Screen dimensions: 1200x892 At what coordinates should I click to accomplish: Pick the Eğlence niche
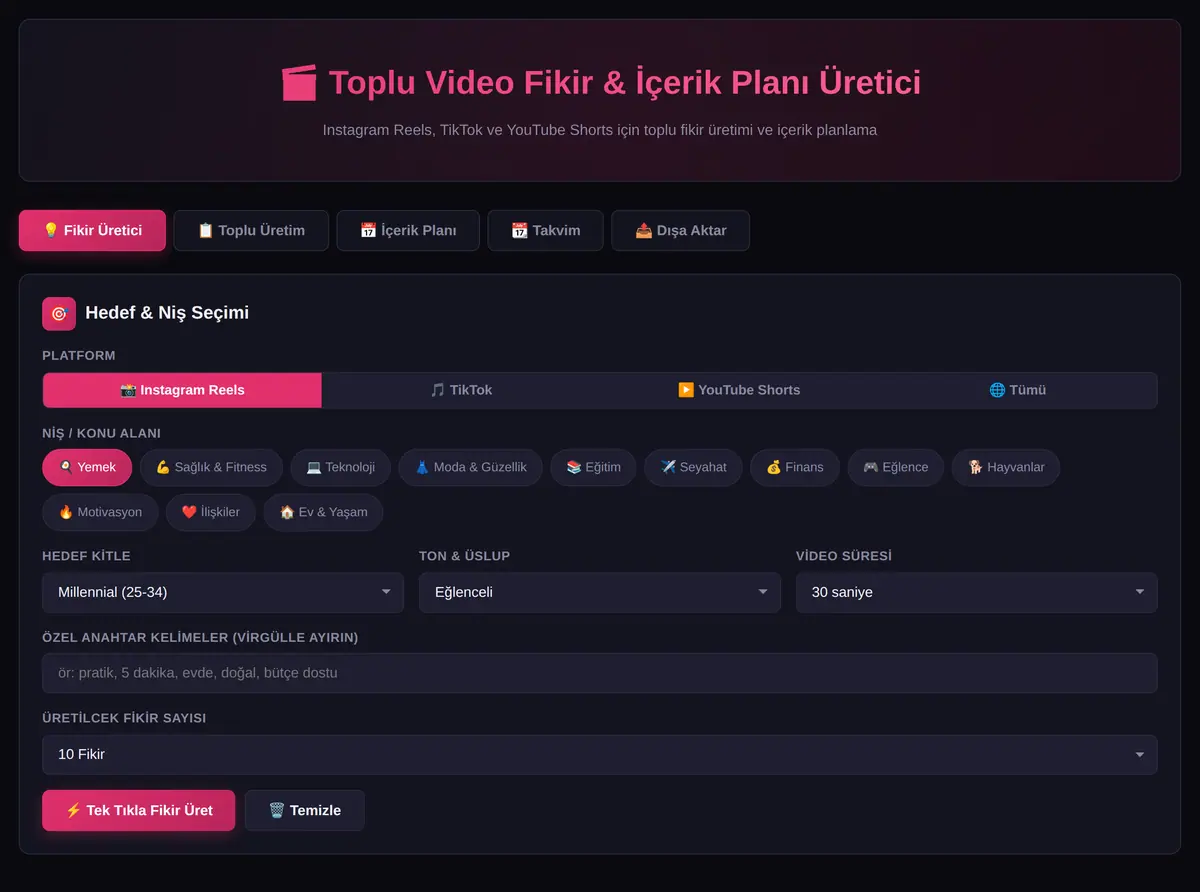pos(895,467)
